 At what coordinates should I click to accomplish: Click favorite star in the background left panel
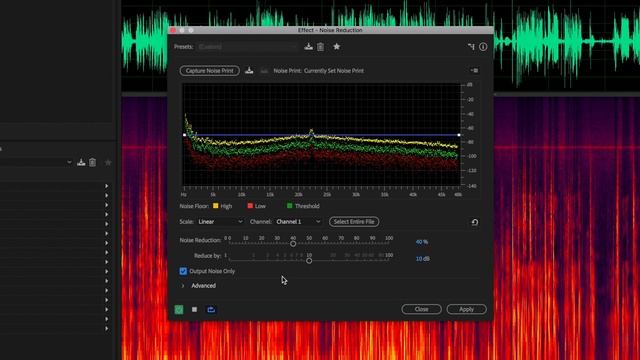[108, 162]
